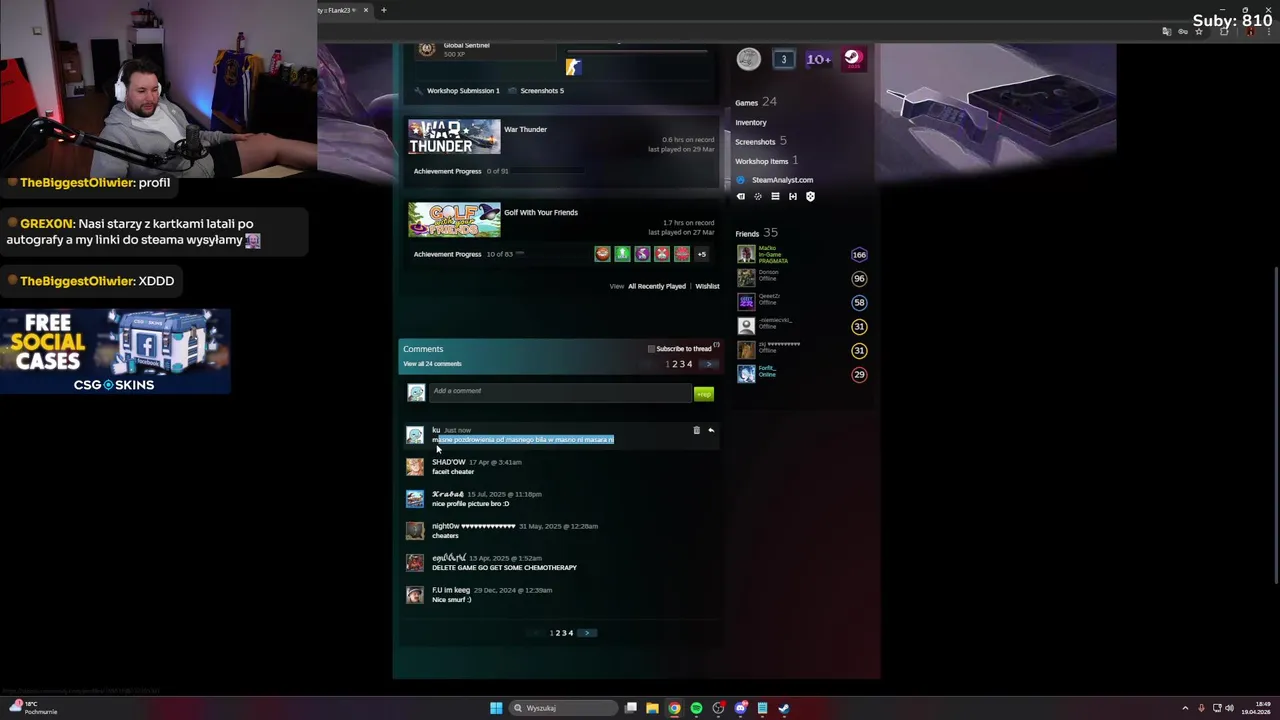Open War Thunder game thumbnail
The image size is (1280, 720).
point(454,137)
